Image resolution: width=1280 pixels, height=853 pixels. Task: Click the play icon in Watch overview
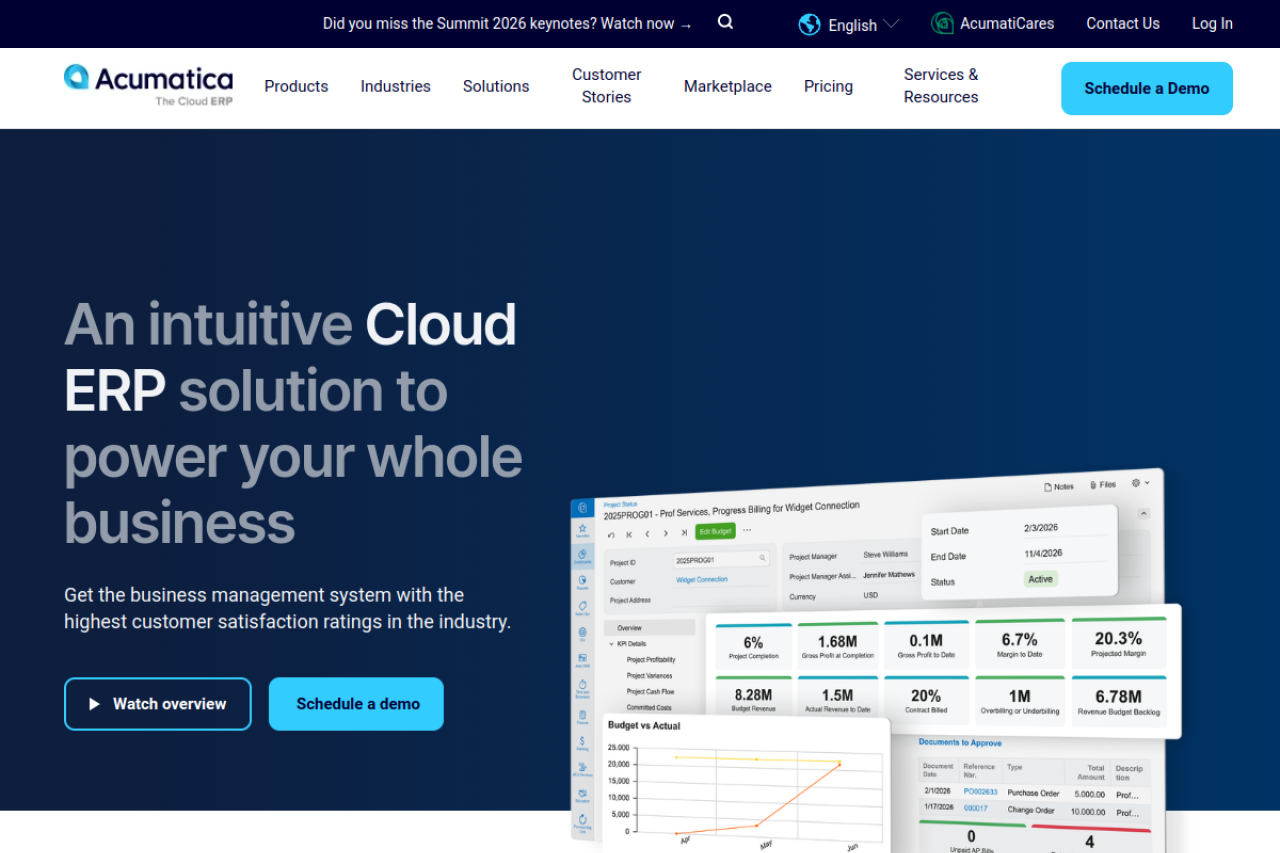pos(95,704)
